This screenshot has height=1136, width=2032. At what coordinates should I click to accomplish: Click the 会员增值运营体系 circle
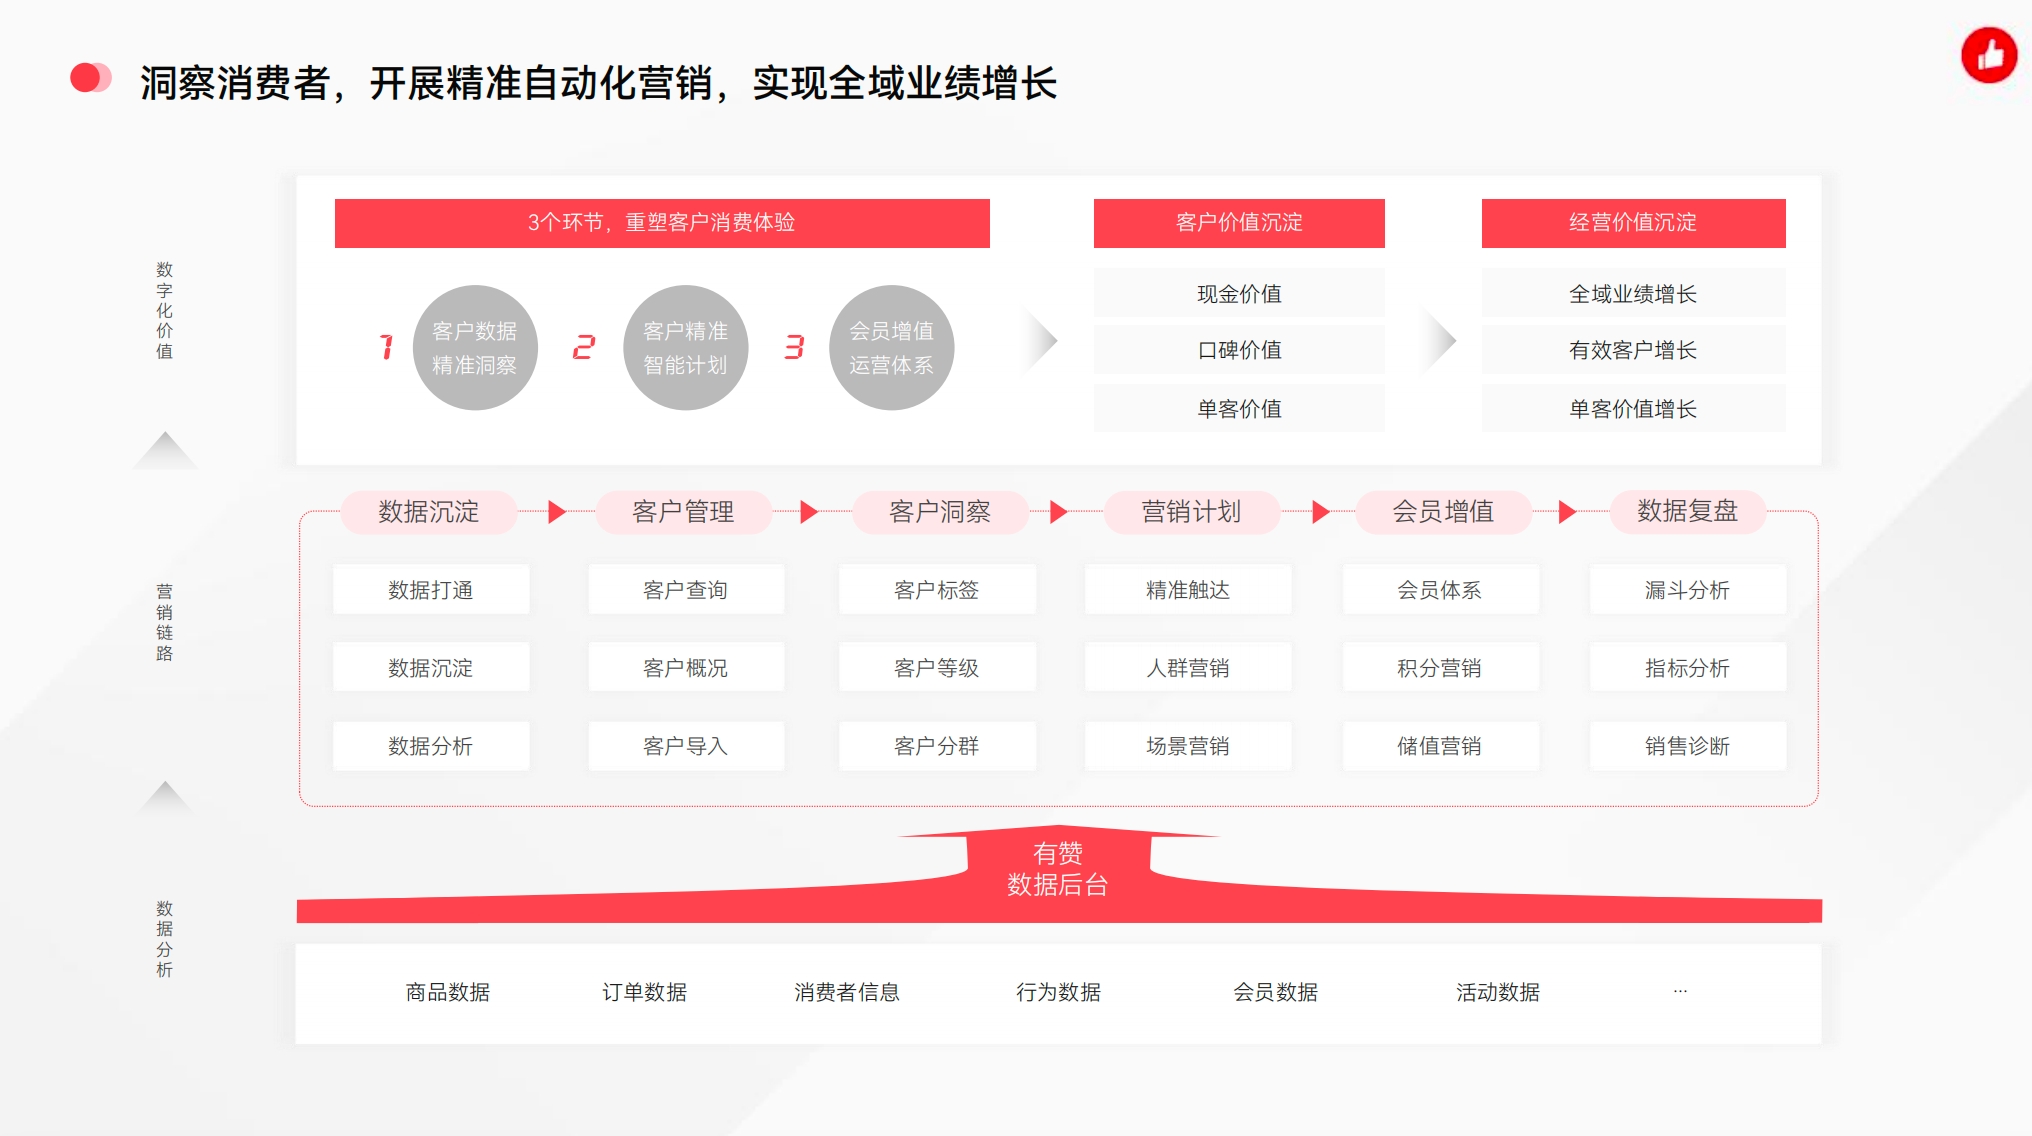(892, 348)
